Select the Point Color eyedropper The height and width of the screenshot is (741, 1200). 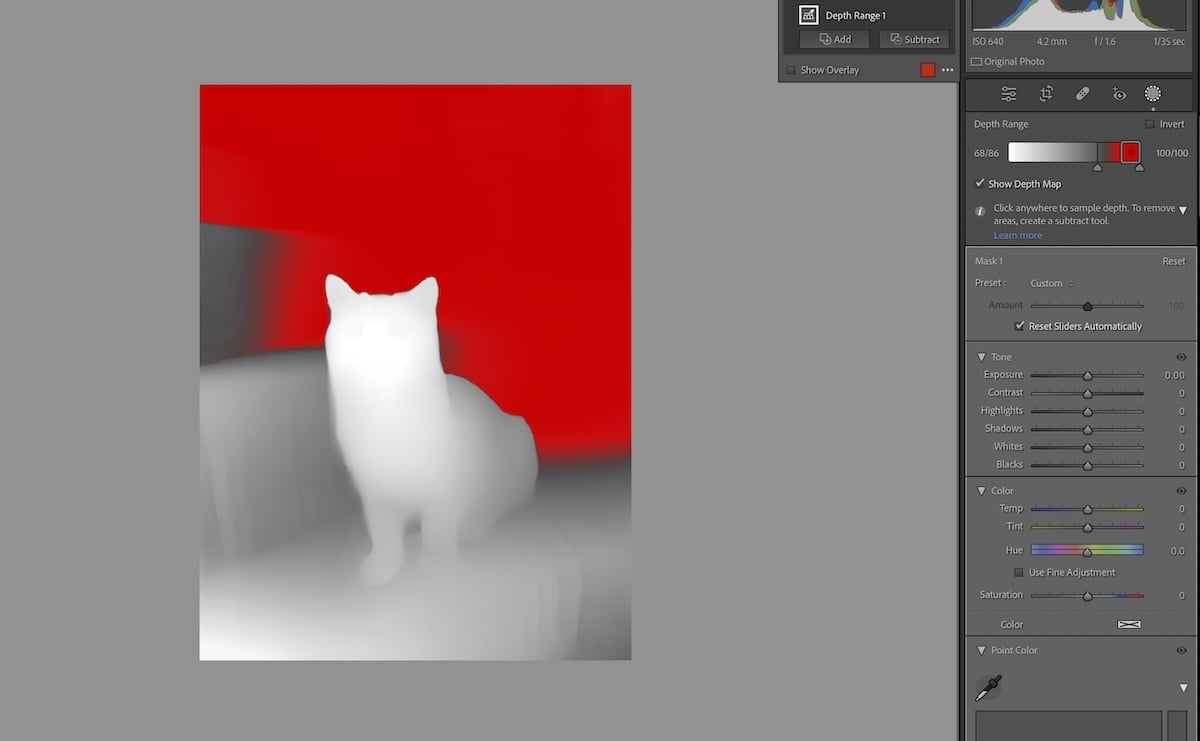click(988, 689)
